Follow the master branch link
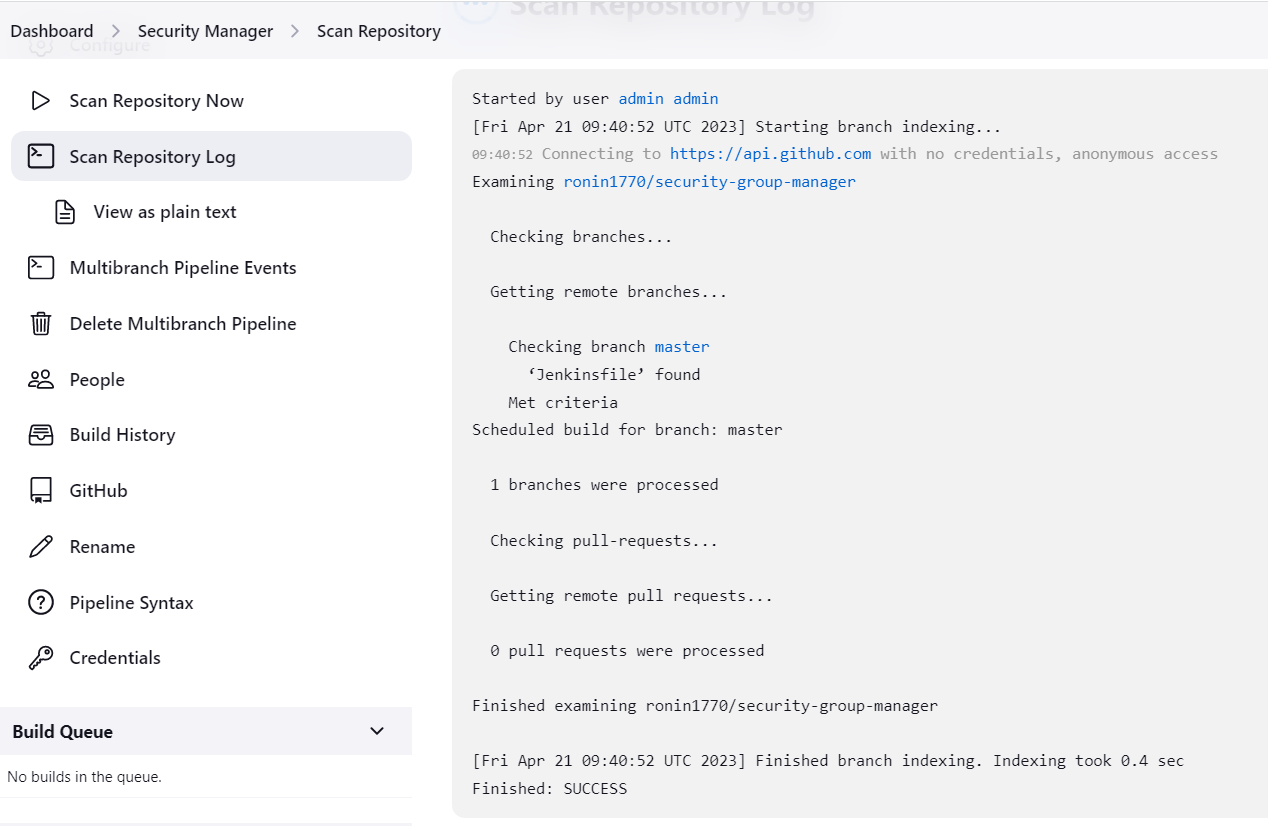The width and height of the screenshot is (1268, 826). 682,347
